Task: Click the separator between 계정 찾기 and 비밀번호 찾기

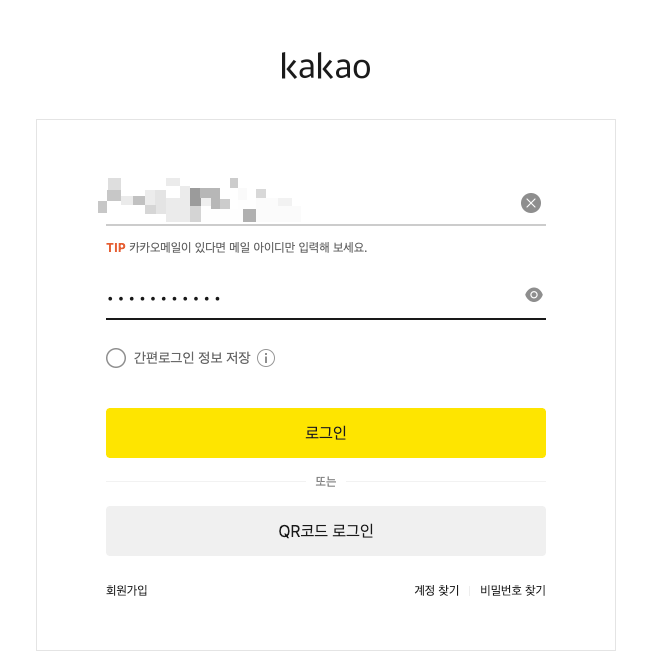Action: click(469, 591)
